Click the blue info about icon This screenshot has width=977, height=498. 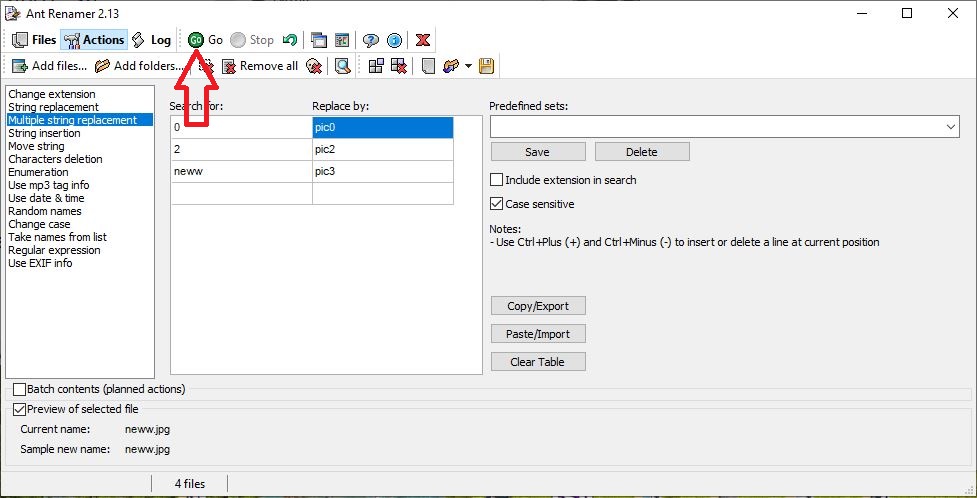tap(395, 40)
